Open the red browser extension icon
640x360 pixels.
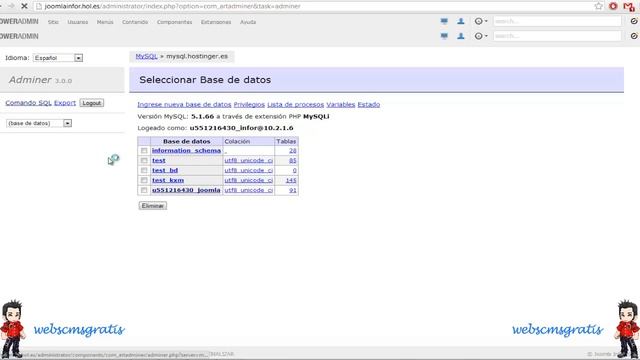(x=613, y=6)
